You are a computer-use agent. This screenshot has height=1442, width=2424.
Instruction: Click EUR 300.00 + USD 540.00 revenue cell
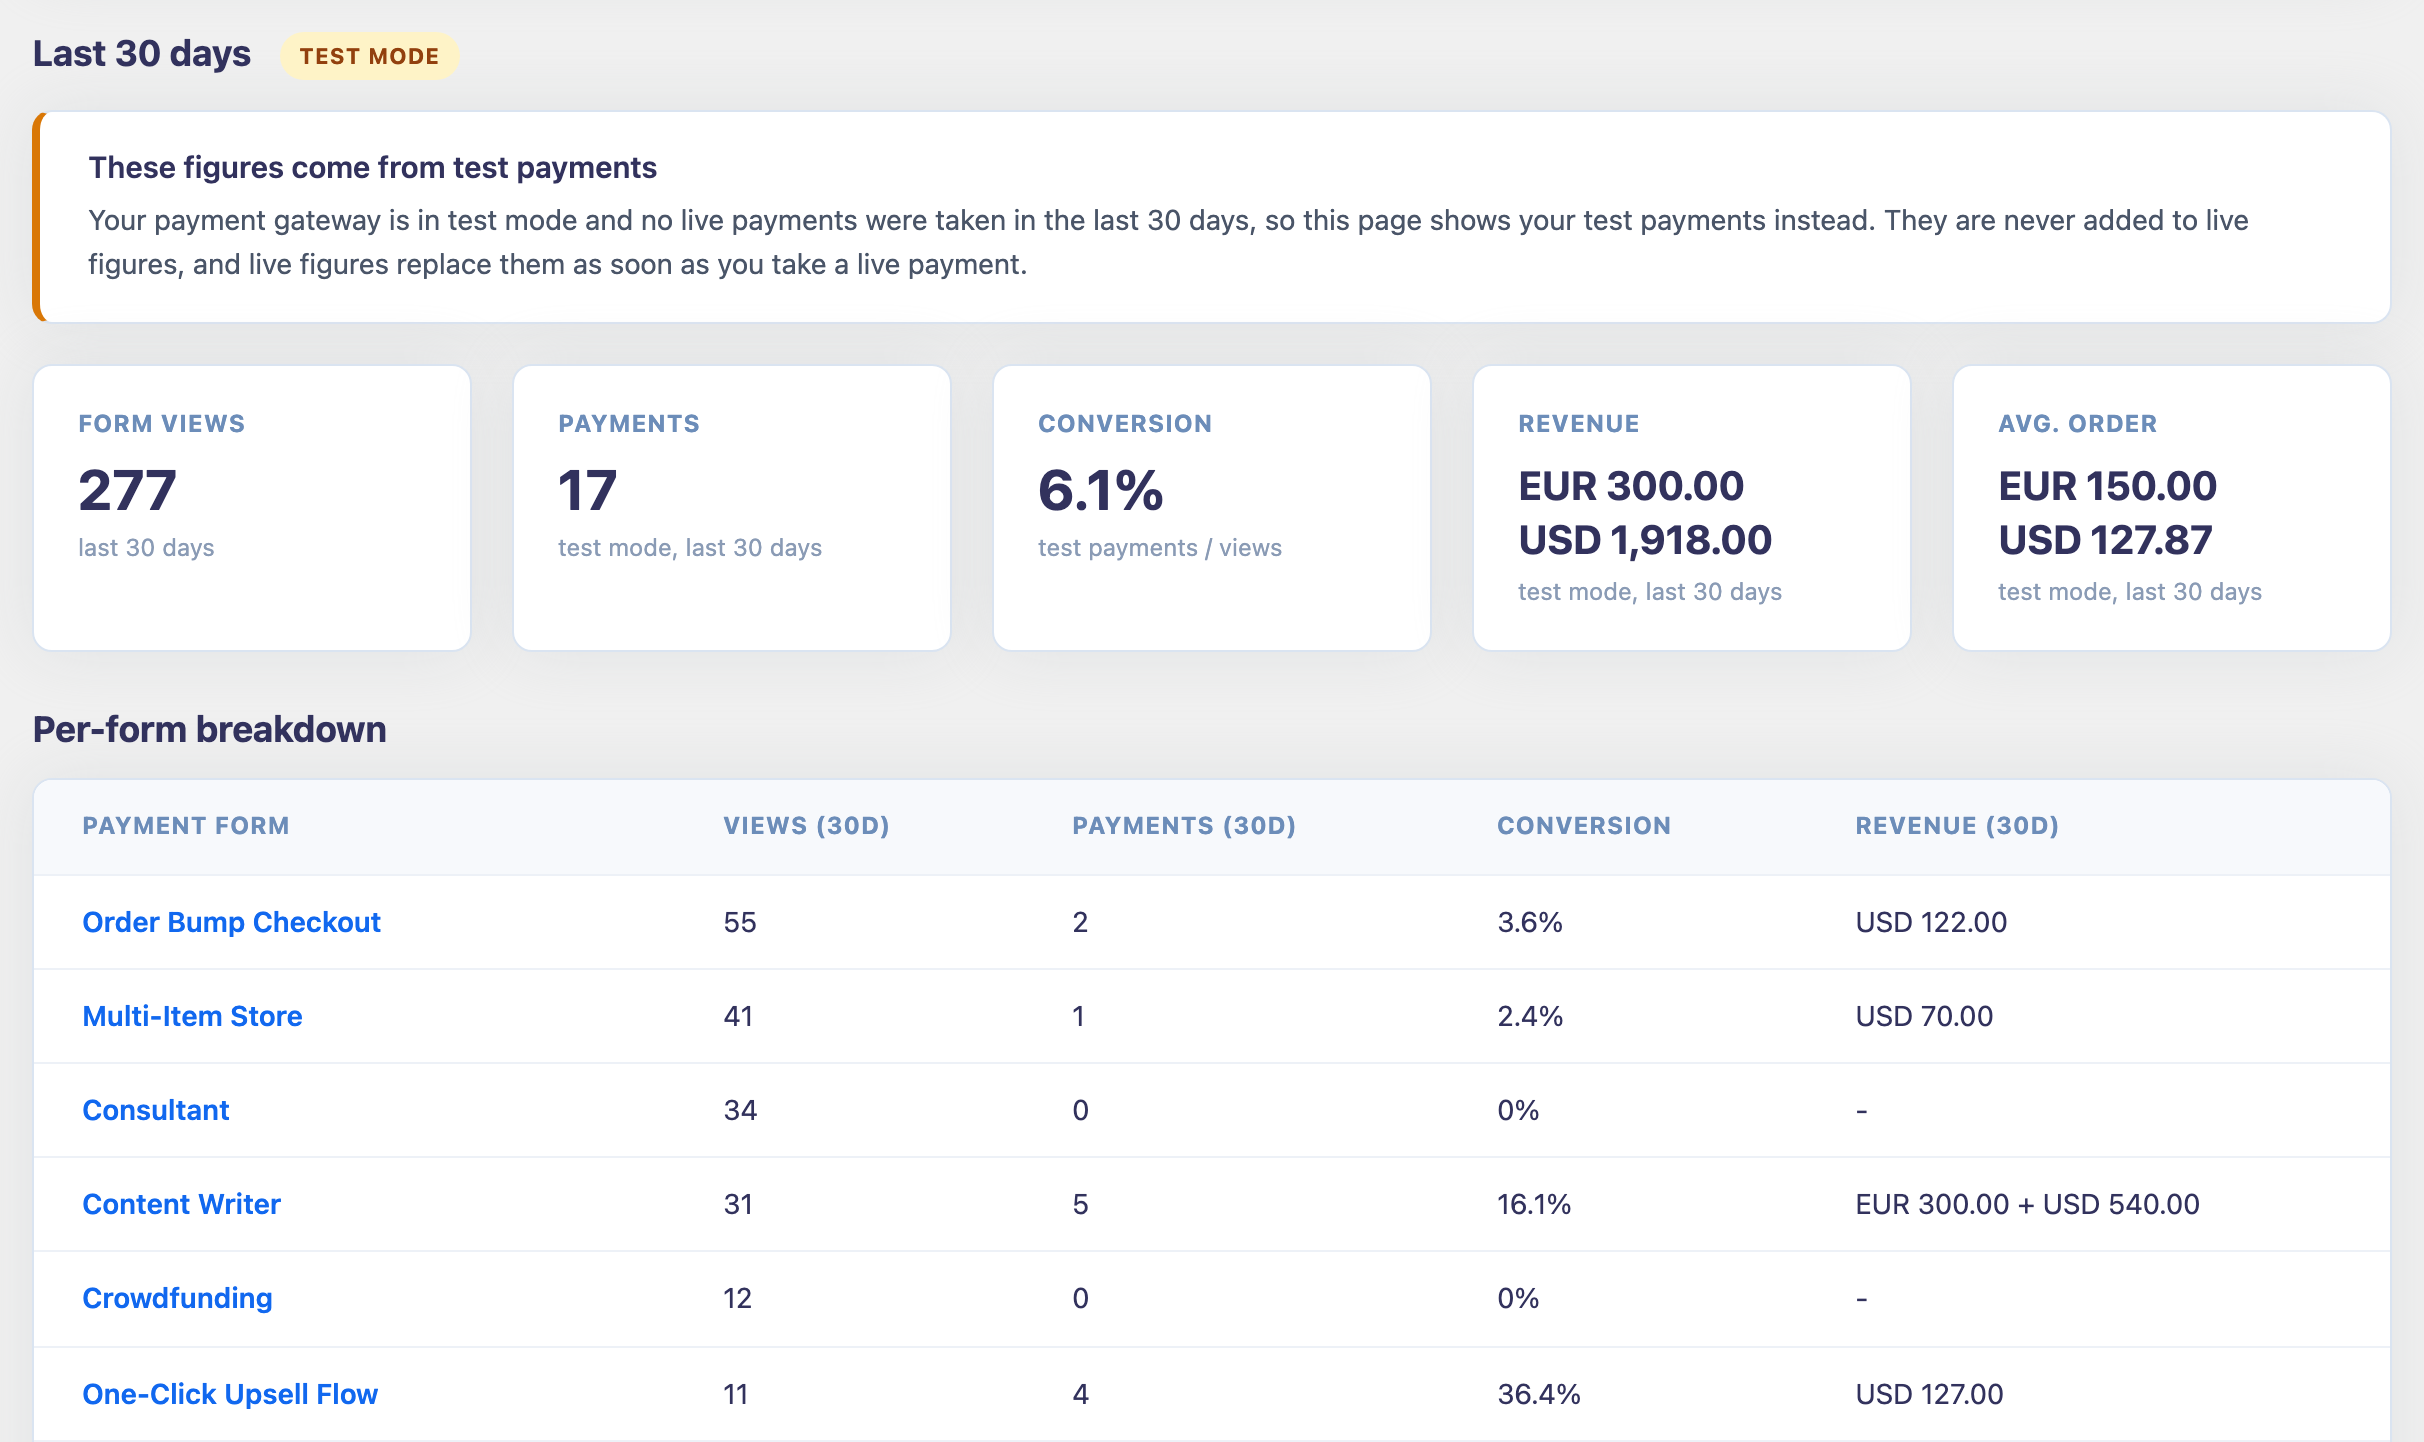pos(2027,1204)
